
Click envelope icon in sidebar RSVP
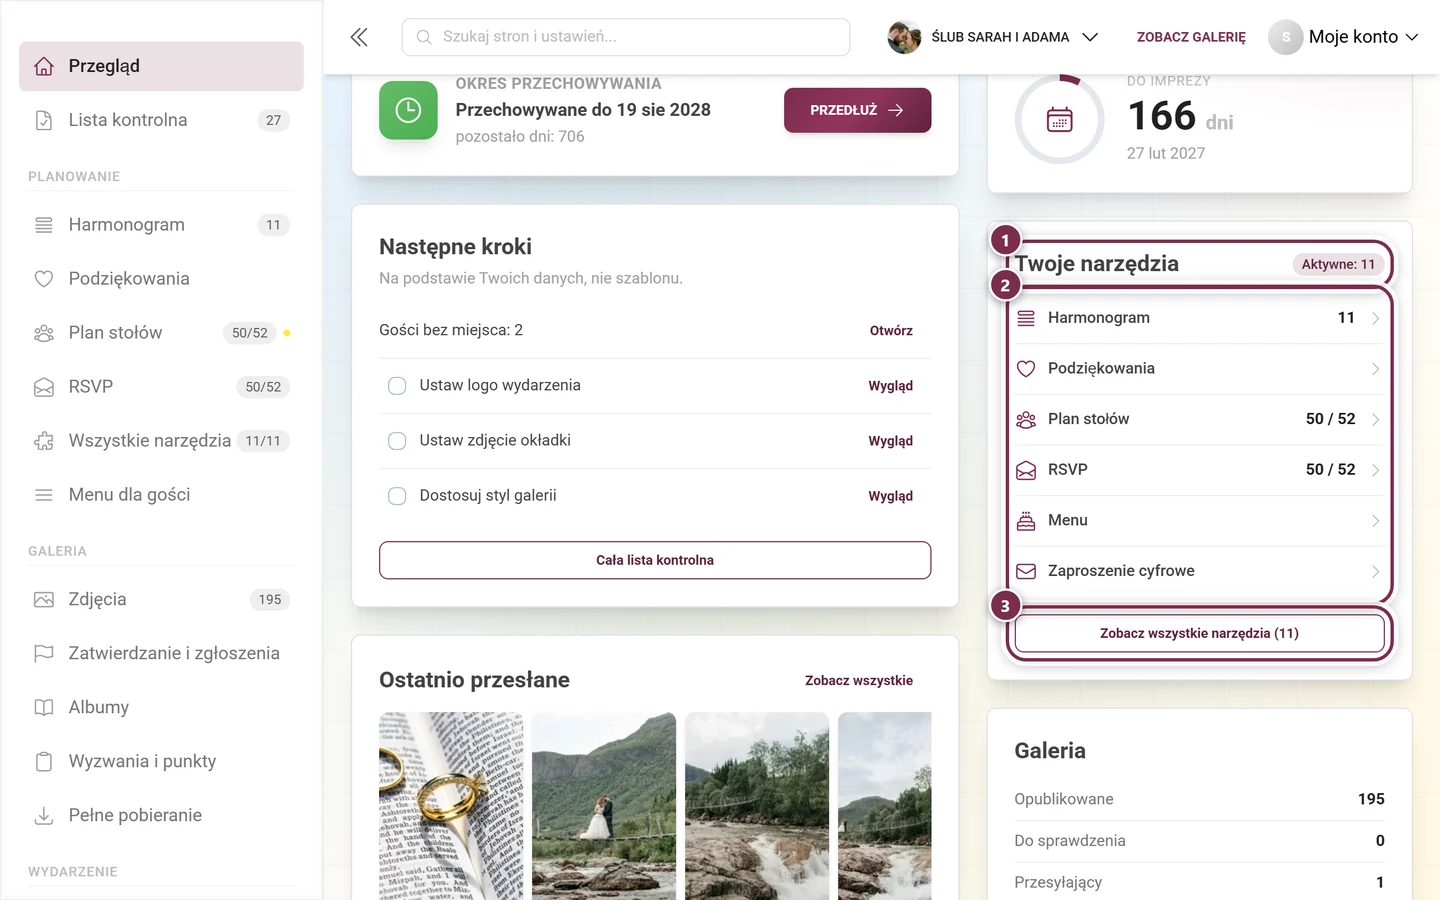[44, 387]
